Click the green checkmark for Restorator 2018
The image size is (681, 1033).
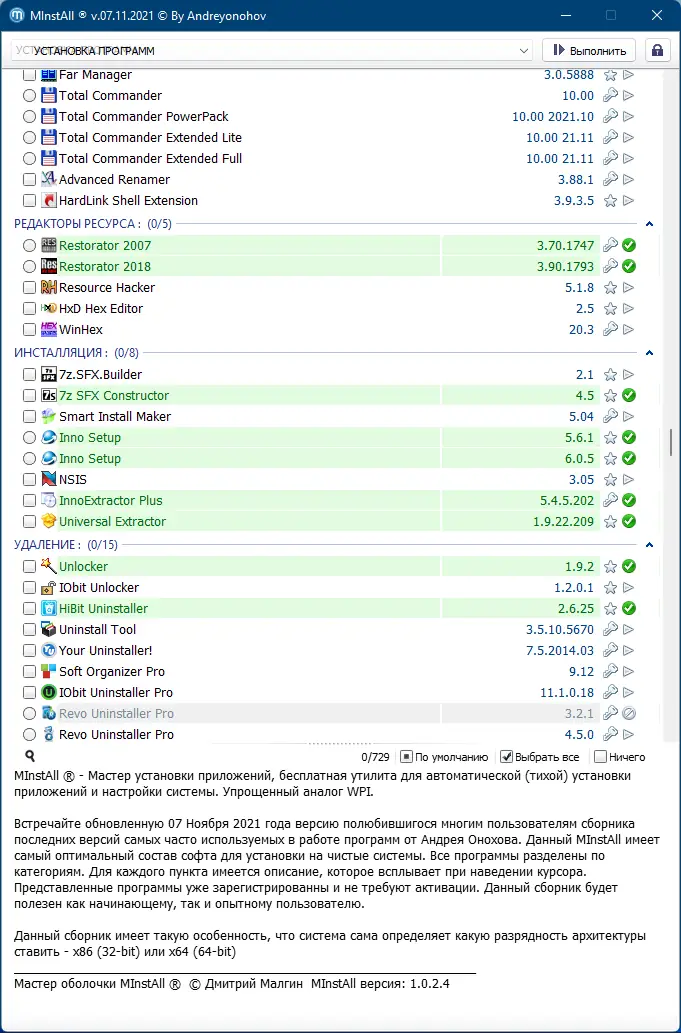[x=629, y=267]
